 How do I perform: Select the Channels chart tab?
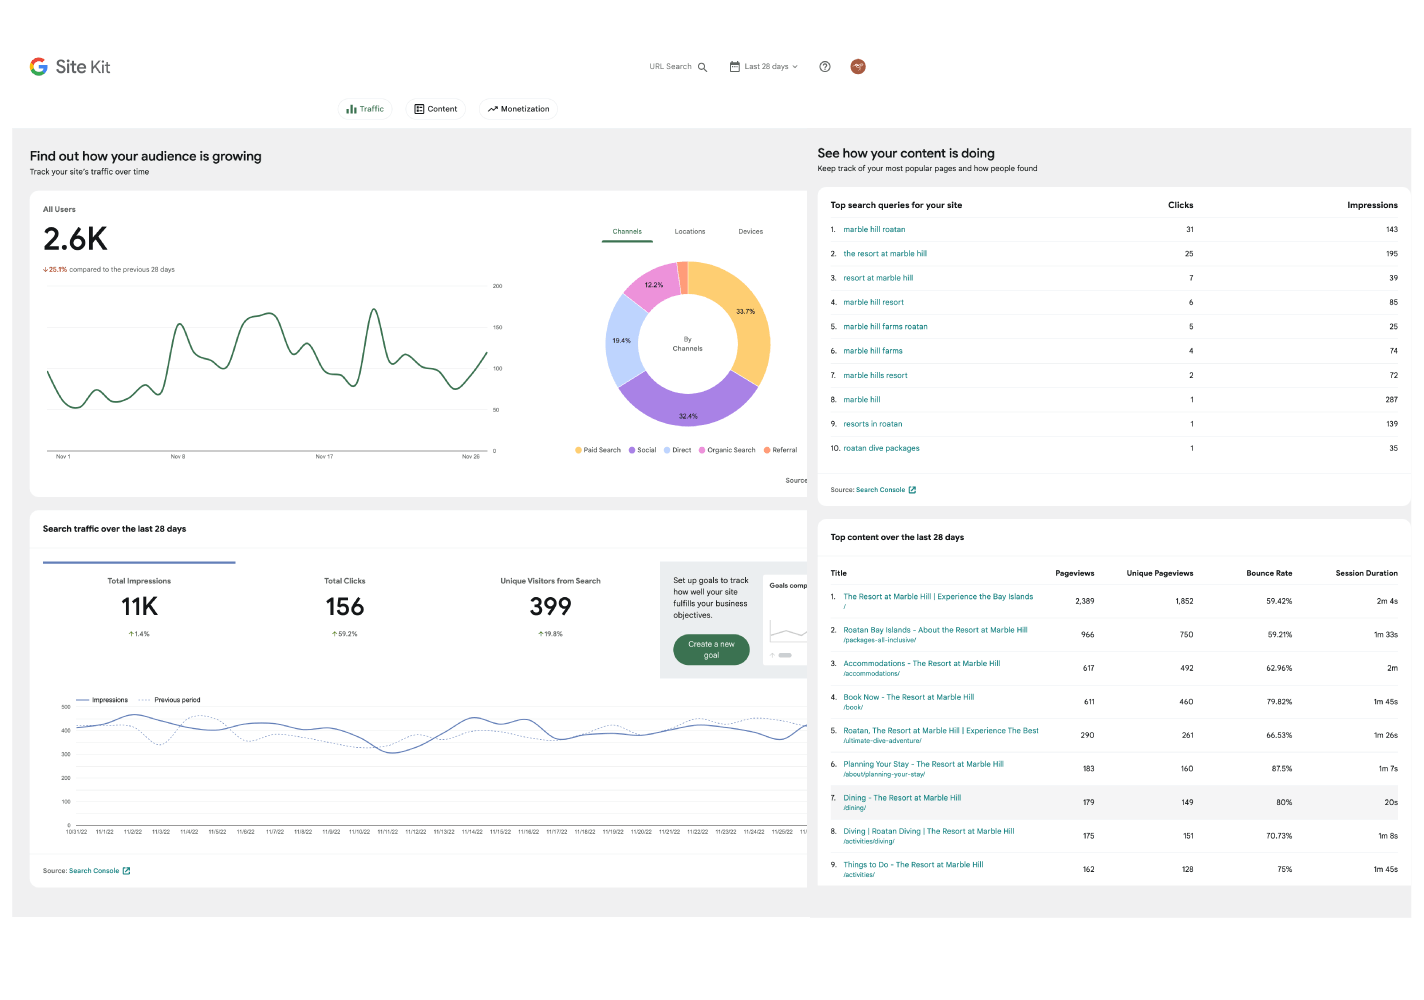627,232
